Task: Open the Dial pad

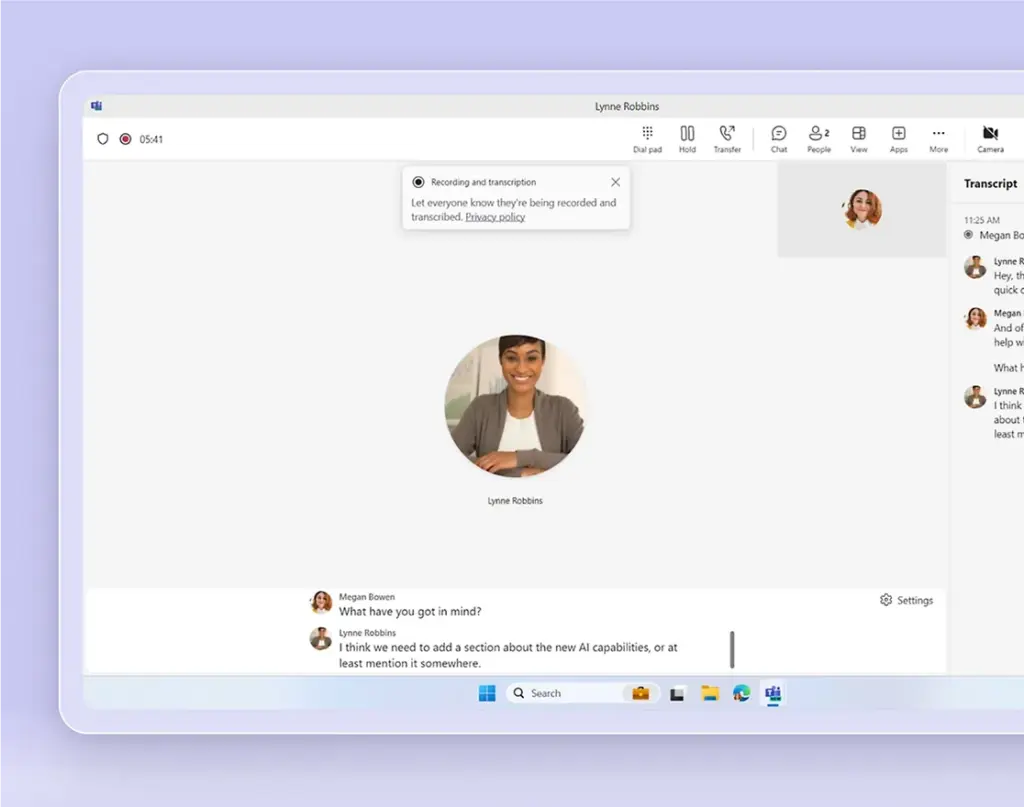Action: click(647, 139)
